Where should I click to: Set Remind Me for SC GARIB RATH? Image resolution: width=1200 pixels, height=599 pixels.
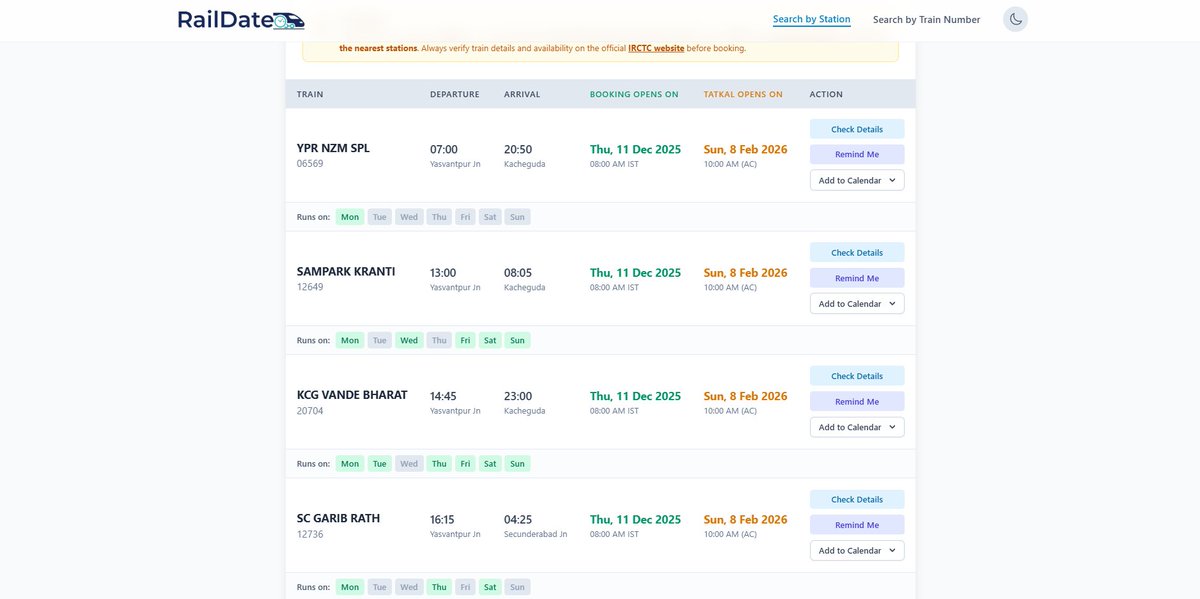tap(857, 525)
